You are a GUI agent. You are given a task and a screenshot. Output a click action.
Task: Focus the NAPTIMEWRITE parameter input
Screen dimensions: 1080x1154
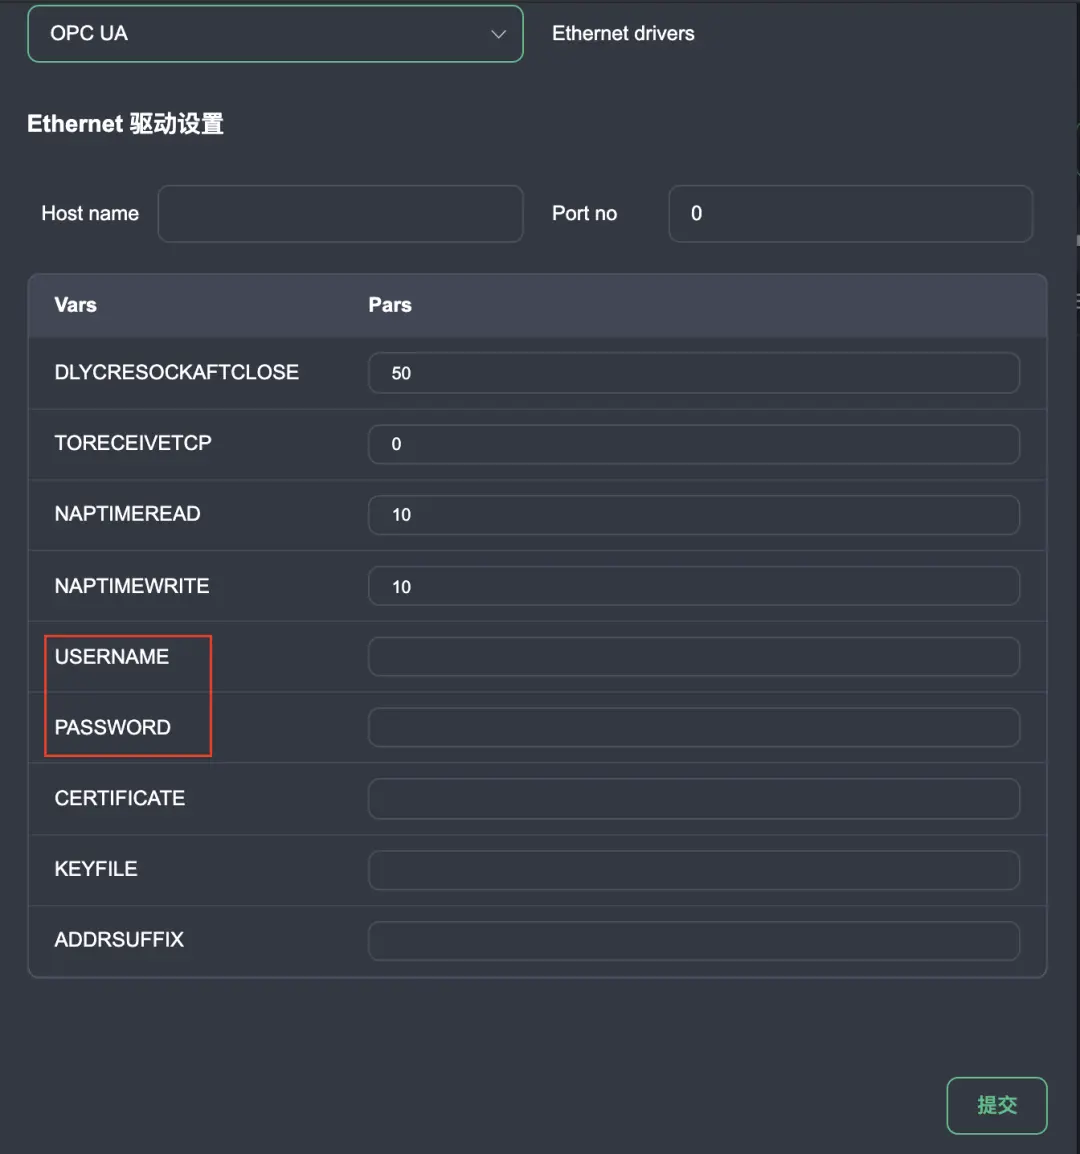pos(693,586)
